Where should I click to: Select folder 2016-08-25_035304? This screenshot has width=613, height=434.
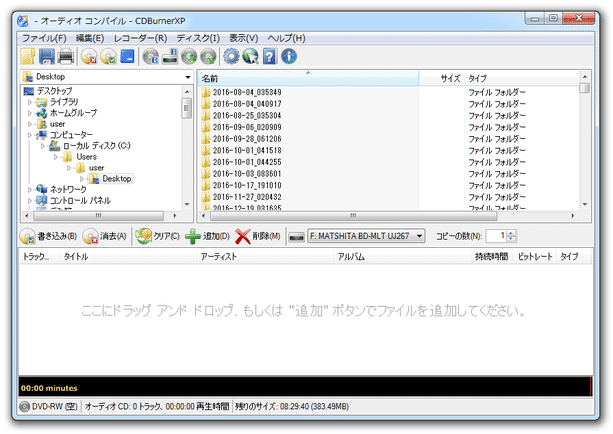coord(247,116)
